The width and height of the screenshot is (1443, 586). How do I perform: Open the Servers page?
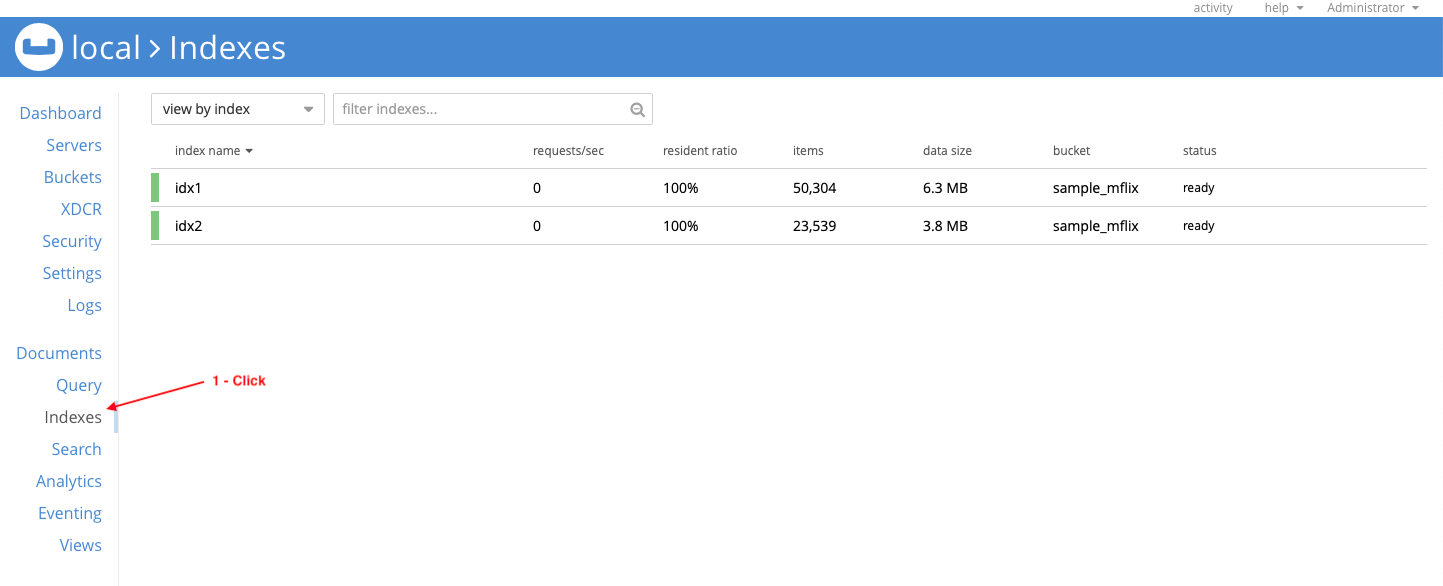pyautogui.click(x=74, y=145)
